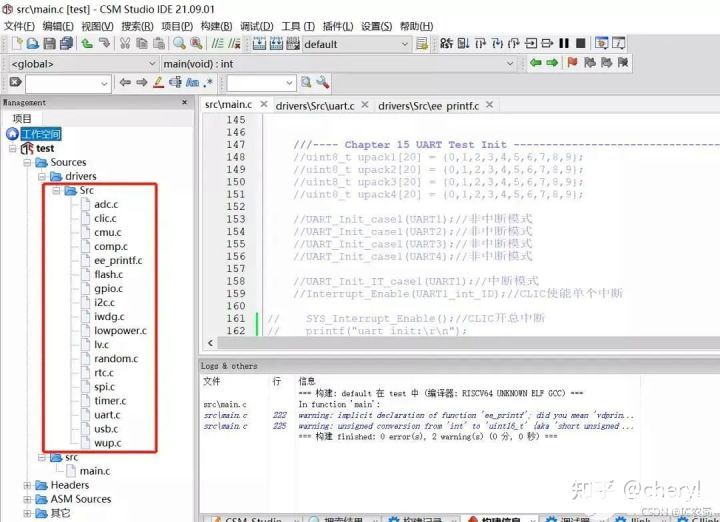The height and width of the screenshot is (522, 720).
Task: Click the gray next-match arrow in search bar
Action: [142, 82]
